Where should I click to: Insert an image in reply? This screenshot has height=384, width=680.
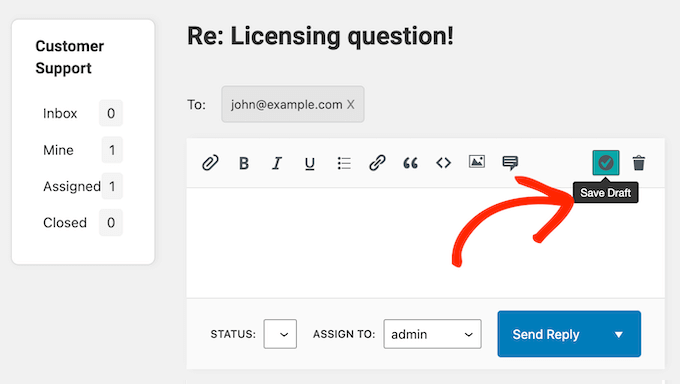coord(477,161)
